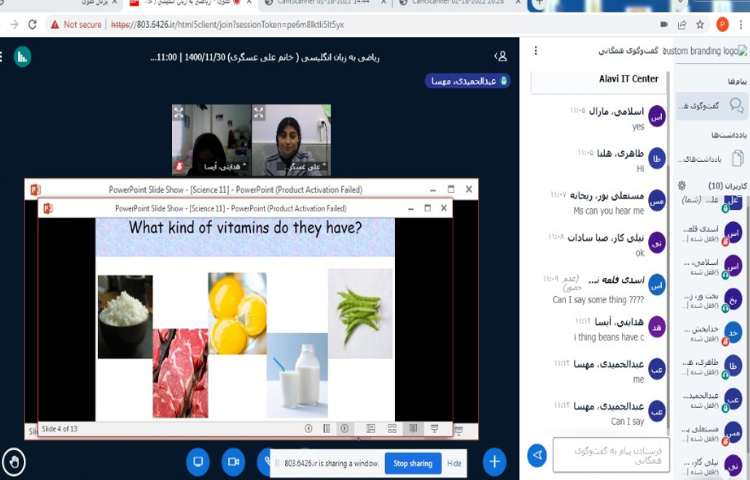Click the users list gear settings icon
This screenshot has height=480, width=750.
[x=682, y=185]
